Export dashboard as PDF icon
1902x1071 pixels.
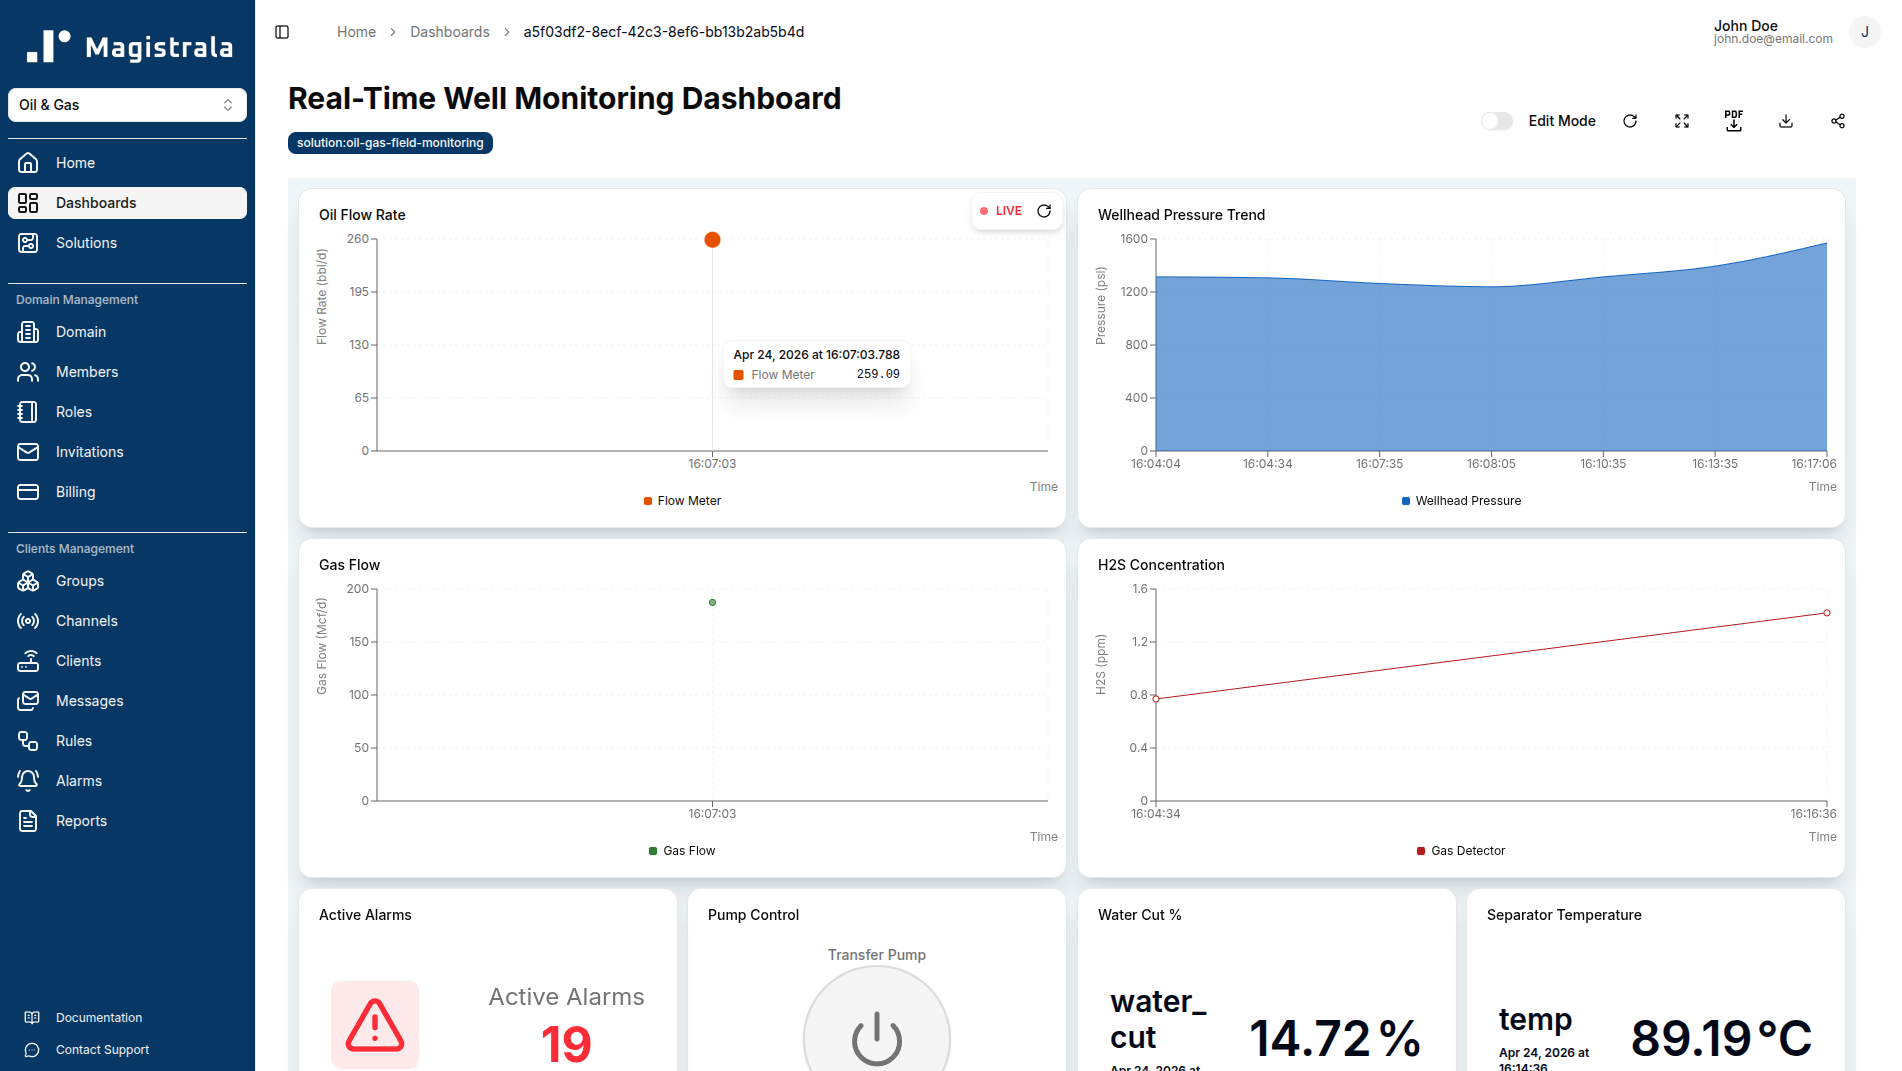[1734, 121]
